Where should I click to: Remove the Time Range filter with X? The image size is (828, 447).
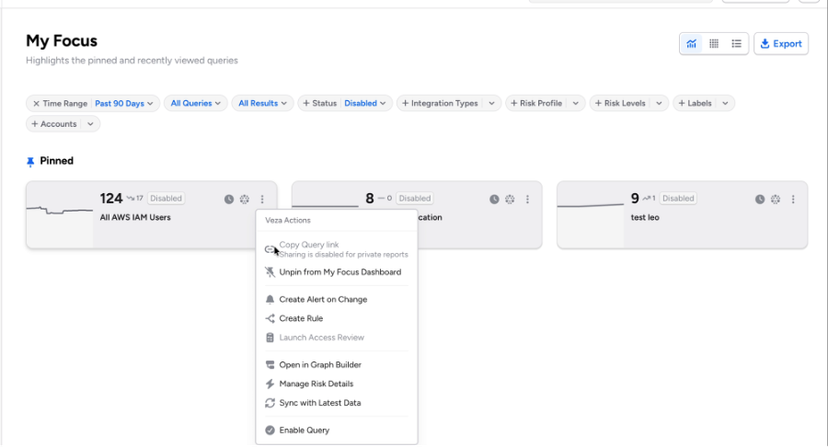(x=36, y=104)
